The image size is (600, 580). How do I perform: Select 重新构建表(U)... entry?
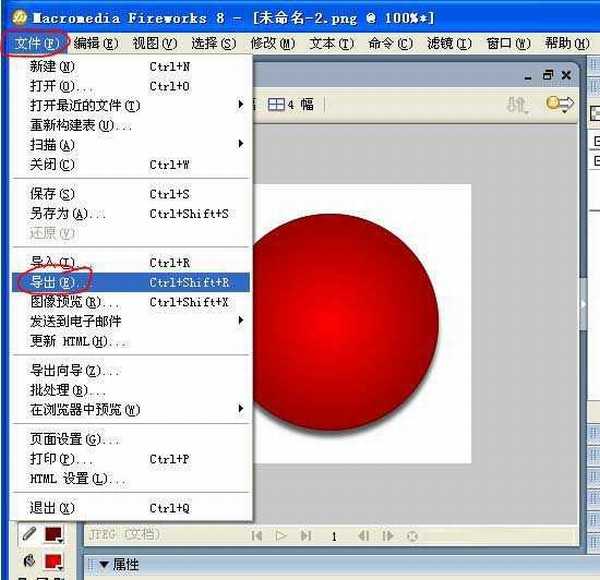(x=131, y=125)
